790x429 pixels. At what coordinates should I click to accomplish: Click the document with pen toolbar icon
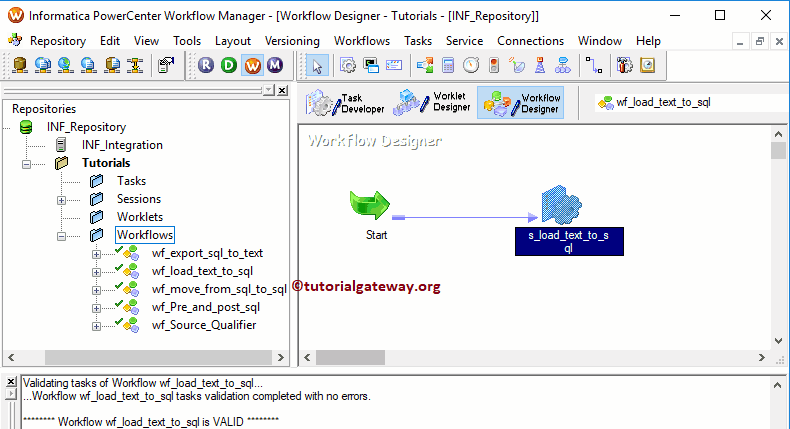[166, 66]
